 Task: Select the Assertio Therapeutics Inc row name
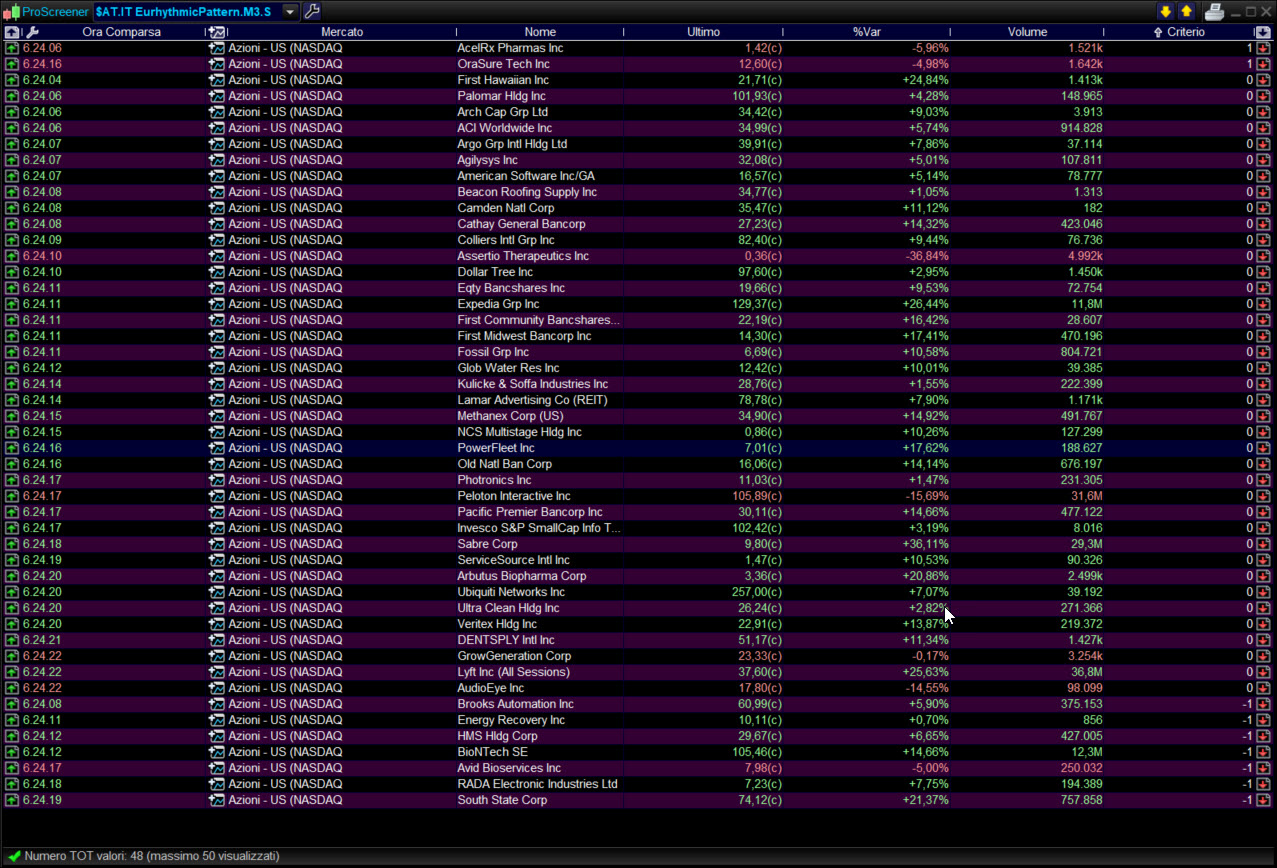pos(523,256)
